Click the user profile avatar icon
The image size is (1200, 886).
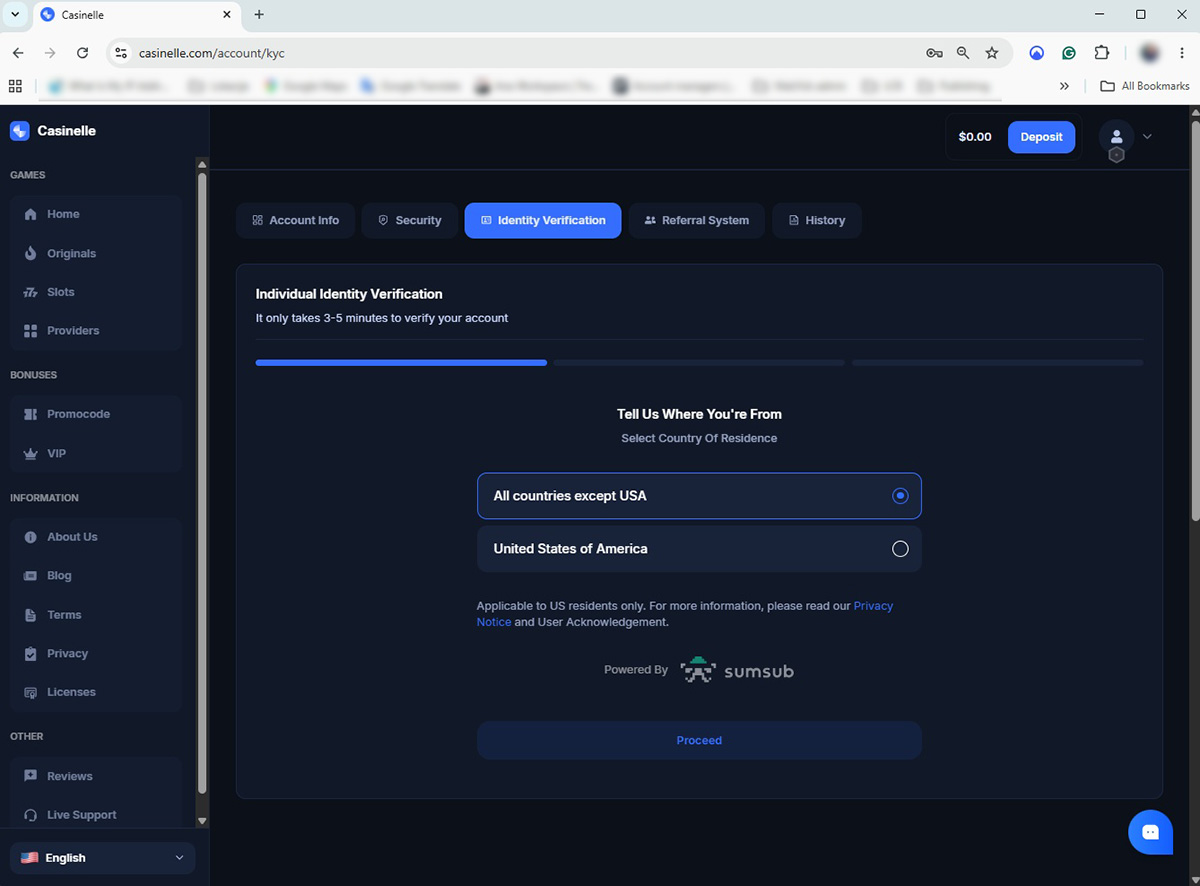coord(1116,137)
